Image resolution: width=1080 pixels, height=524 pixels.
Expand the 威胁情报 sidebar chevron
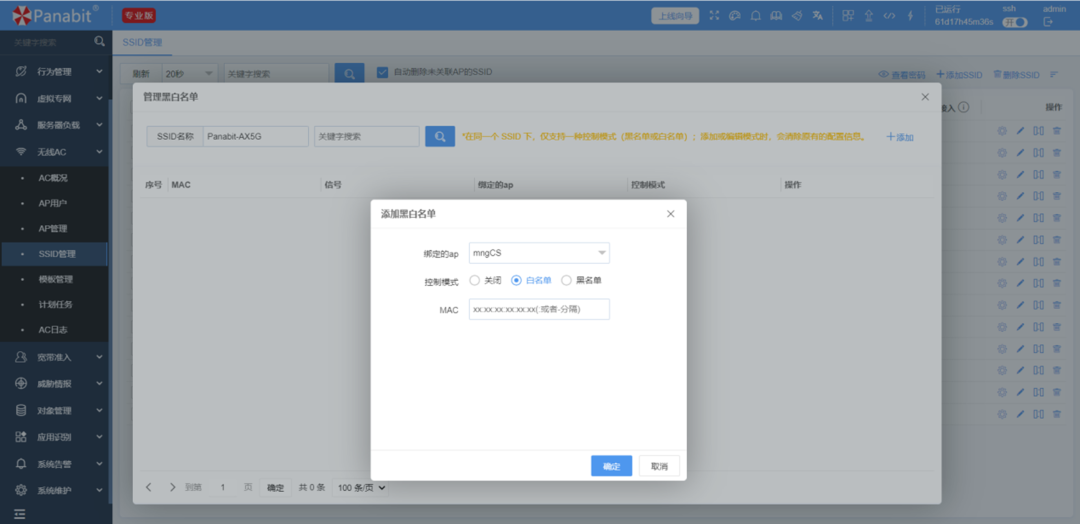(x=100, y=384)
